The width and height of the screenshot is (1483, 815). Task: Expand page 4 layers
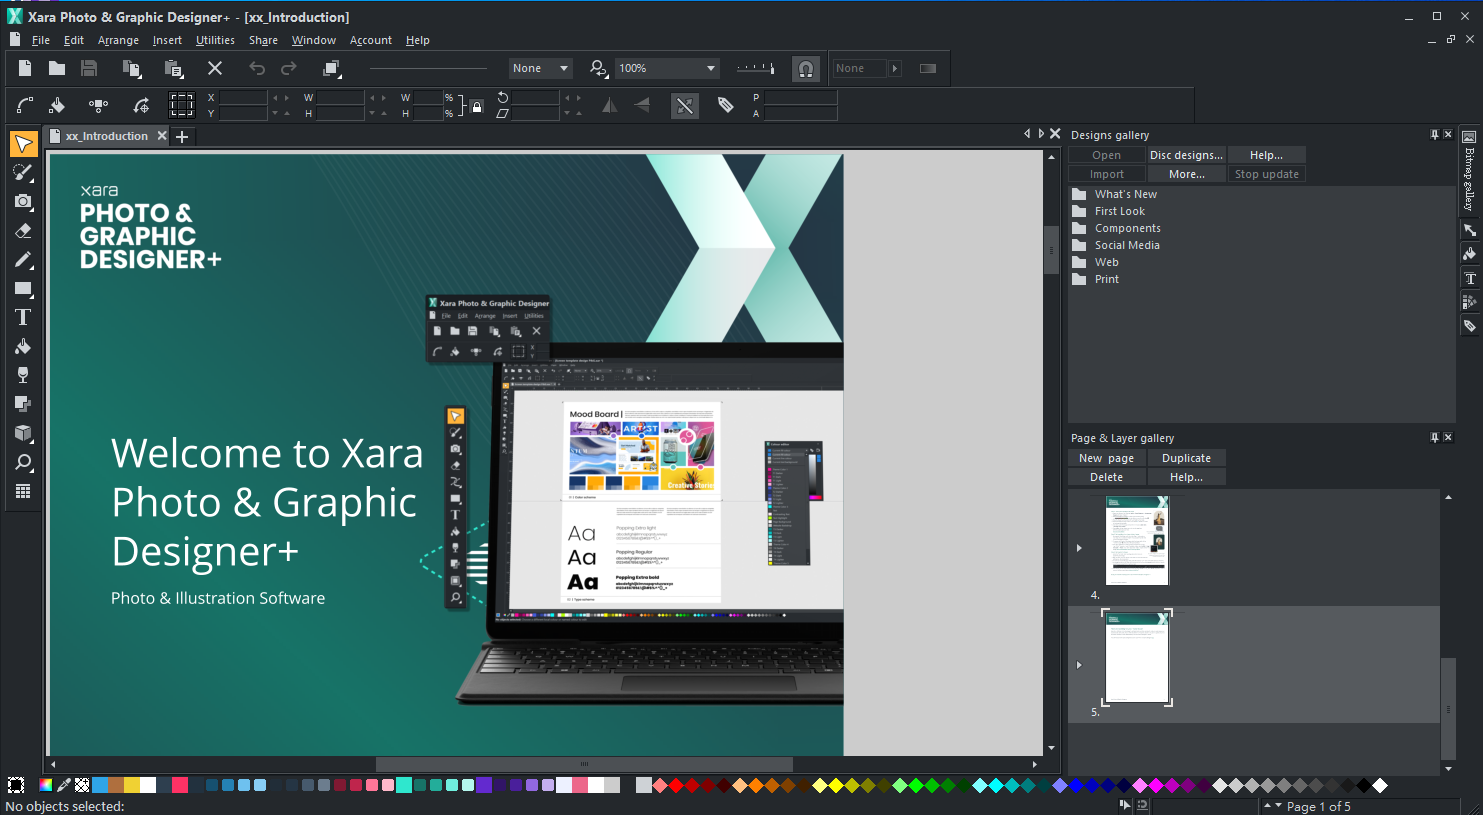(1079, 547)
